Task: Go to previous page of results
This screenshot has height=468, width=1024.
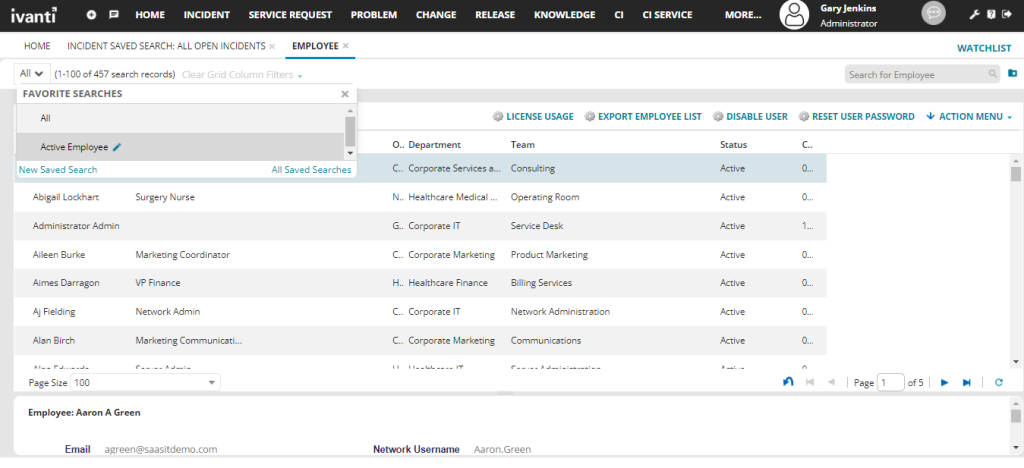Action: tap(831, 383)
